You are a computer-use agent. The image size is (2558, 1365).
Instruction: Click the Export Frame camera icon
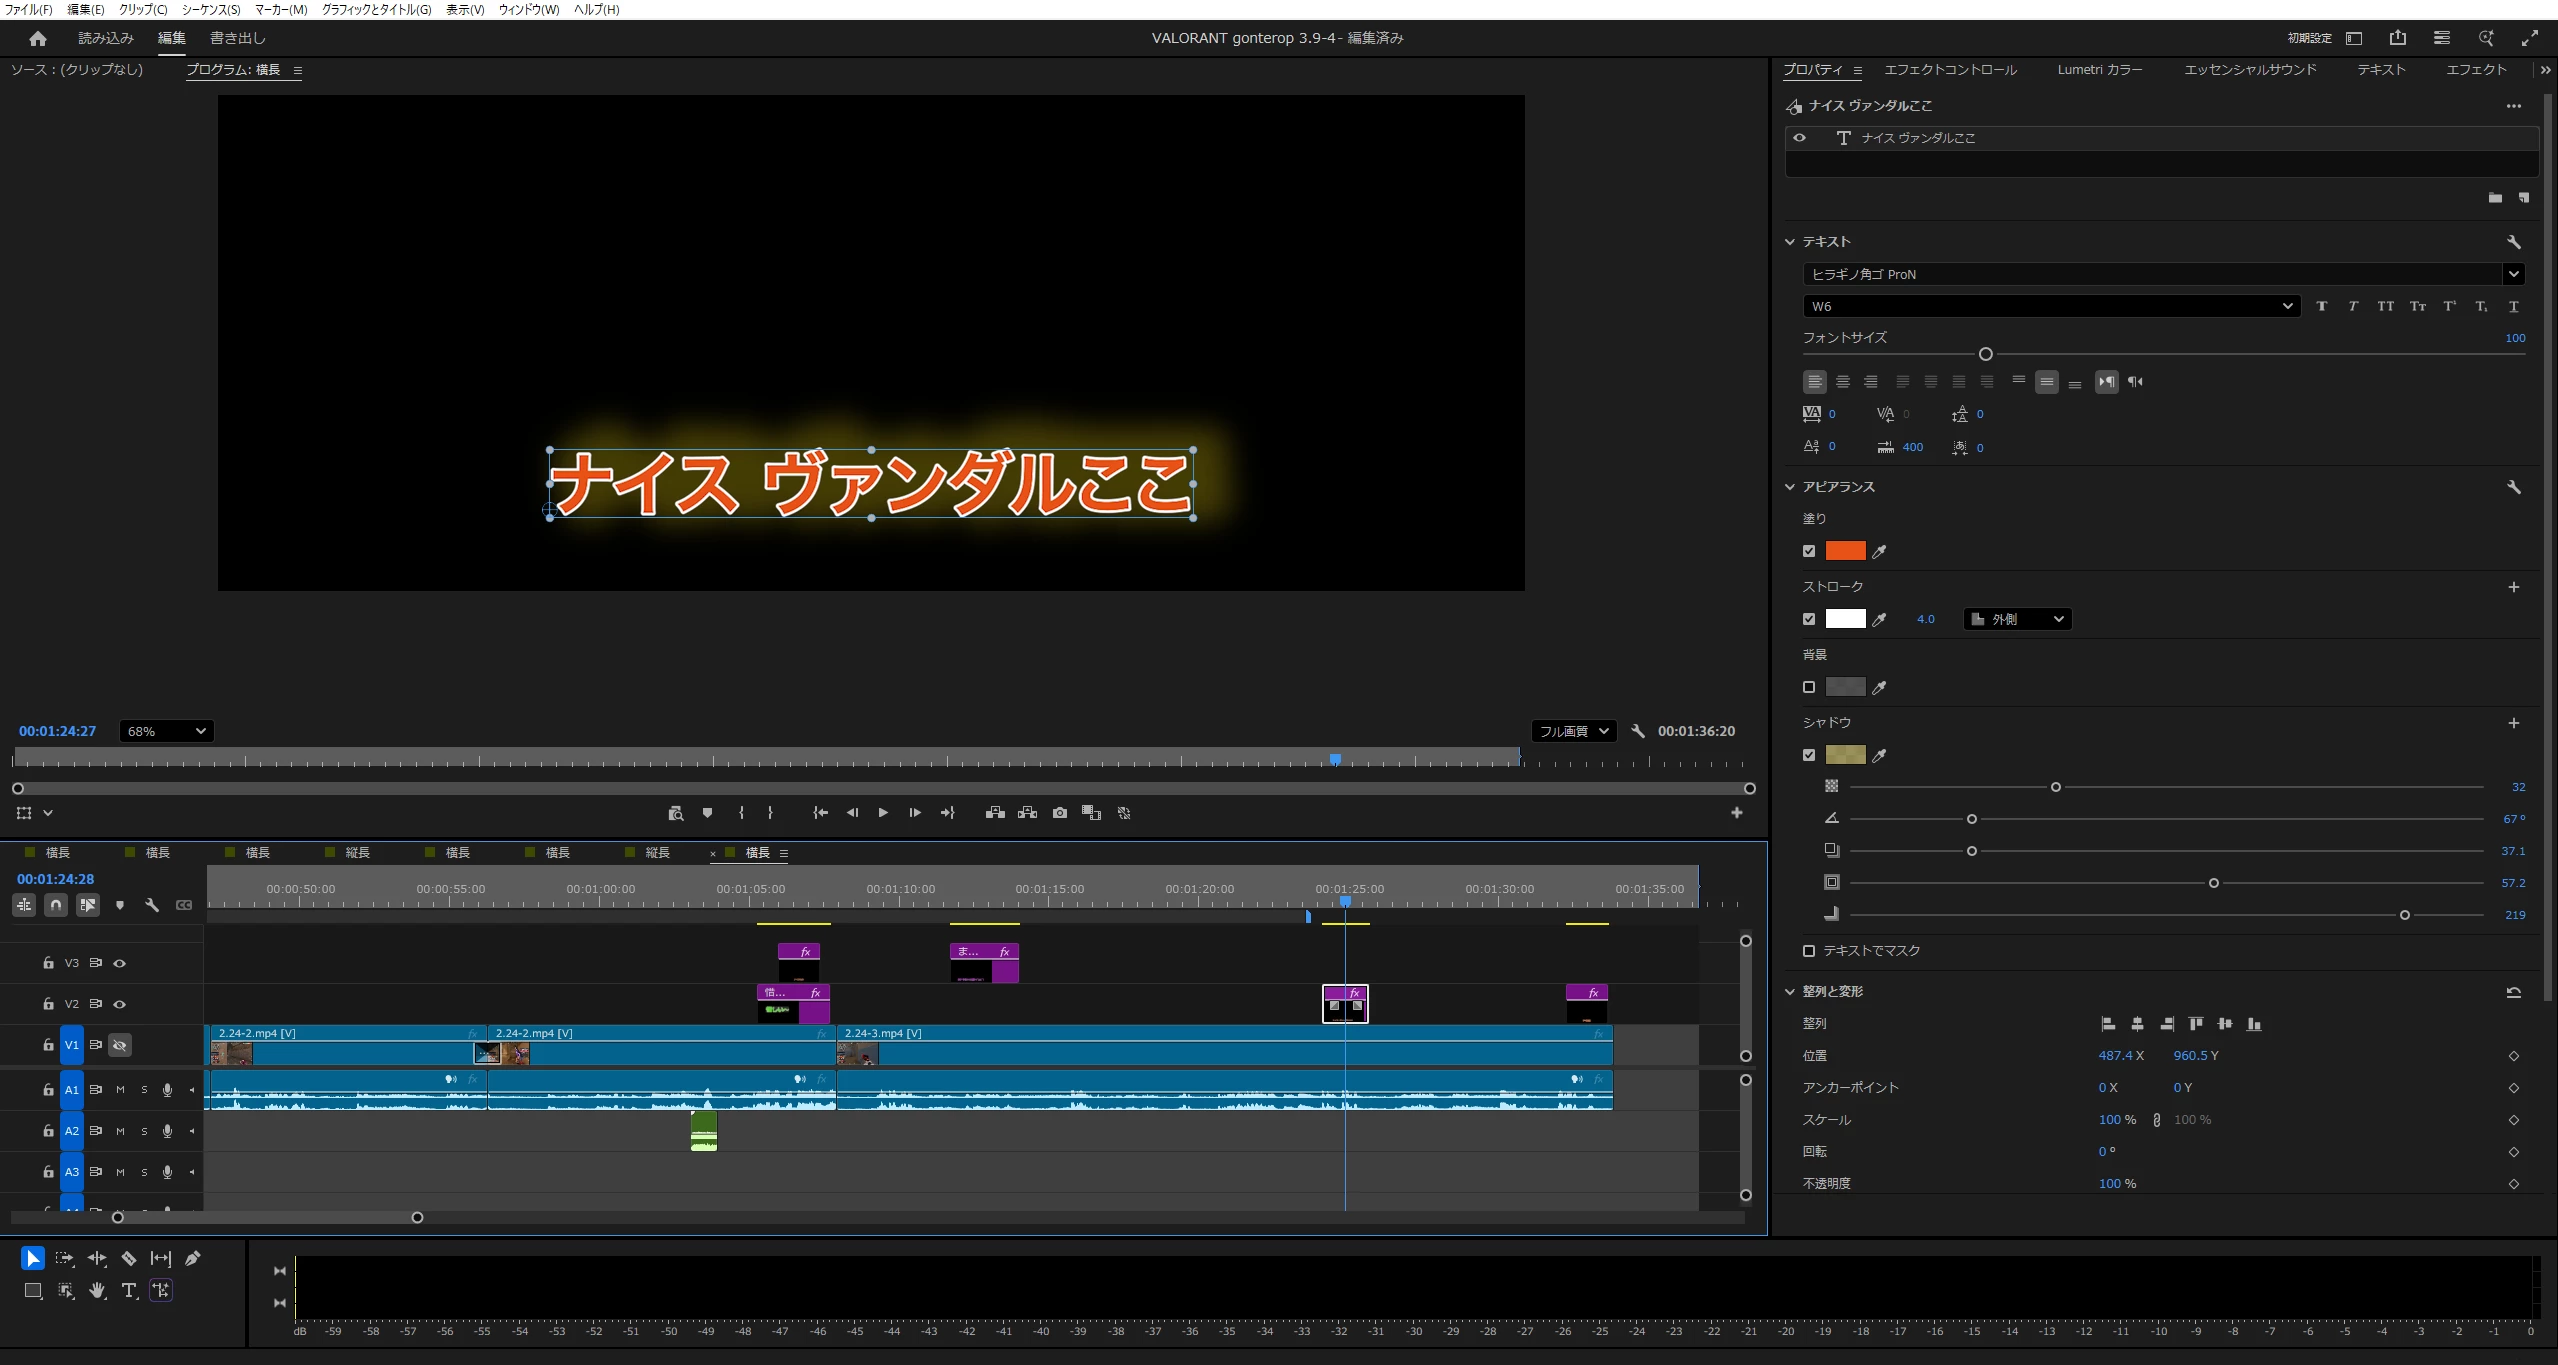point(1060,813)
